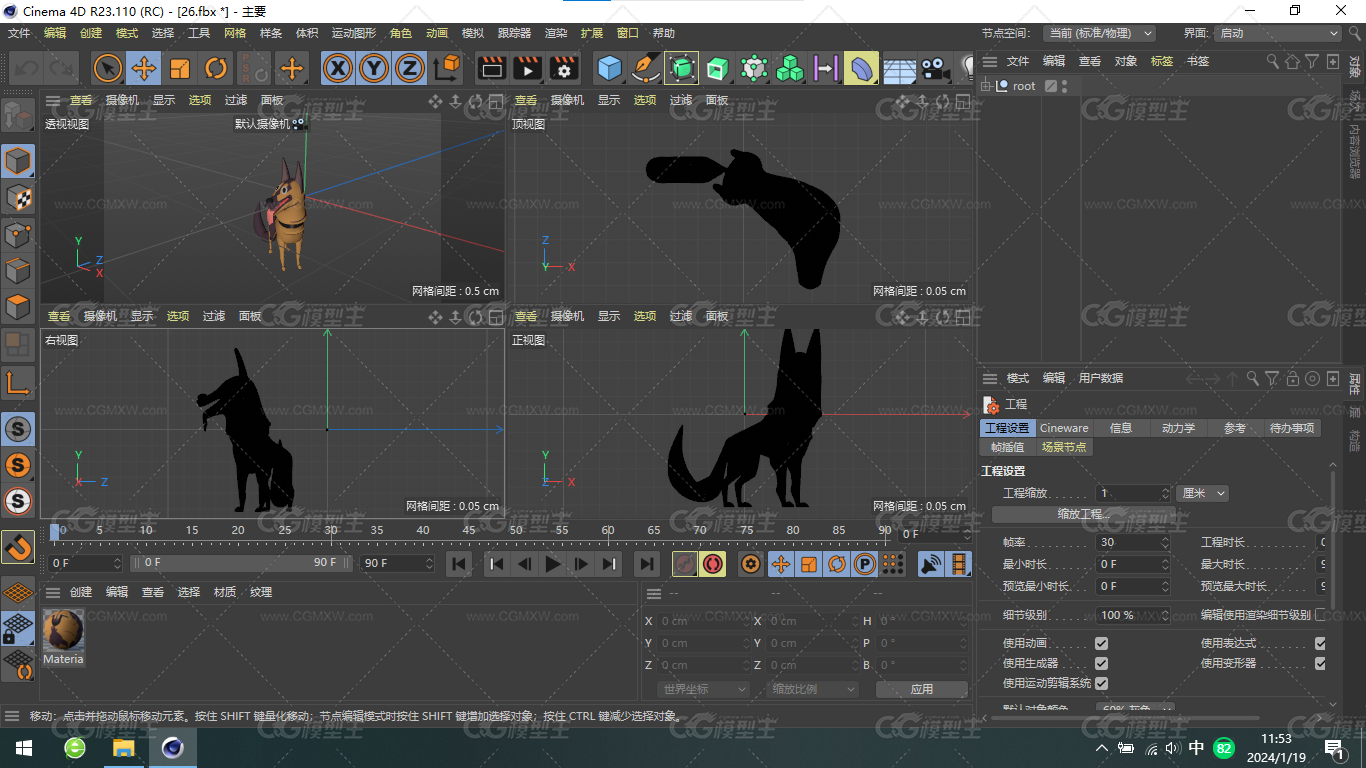Select the Materia material thumbnail
Screen dimensions: 1366x768
(x=63, y=630)
